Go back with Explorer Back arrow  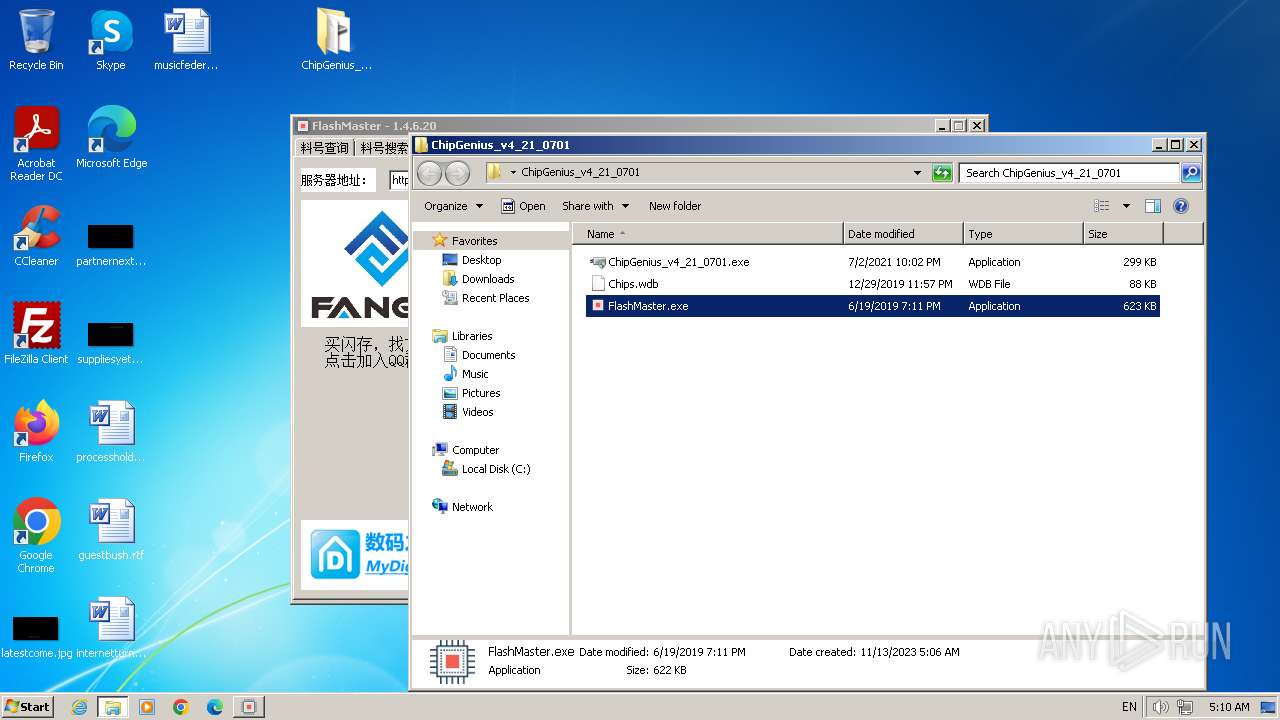(429, 173)
